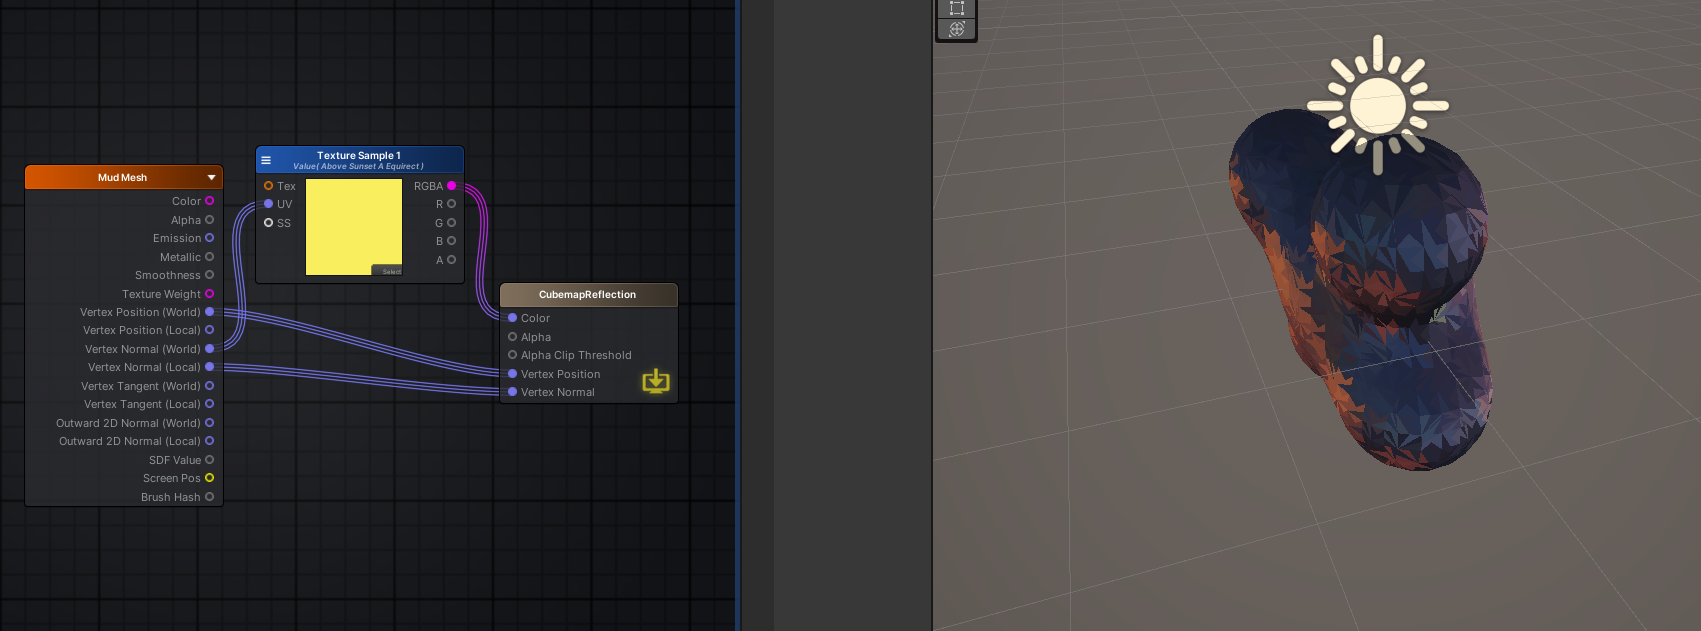Expand the Mud Mesh node dropdown arrow

point(211,178)
